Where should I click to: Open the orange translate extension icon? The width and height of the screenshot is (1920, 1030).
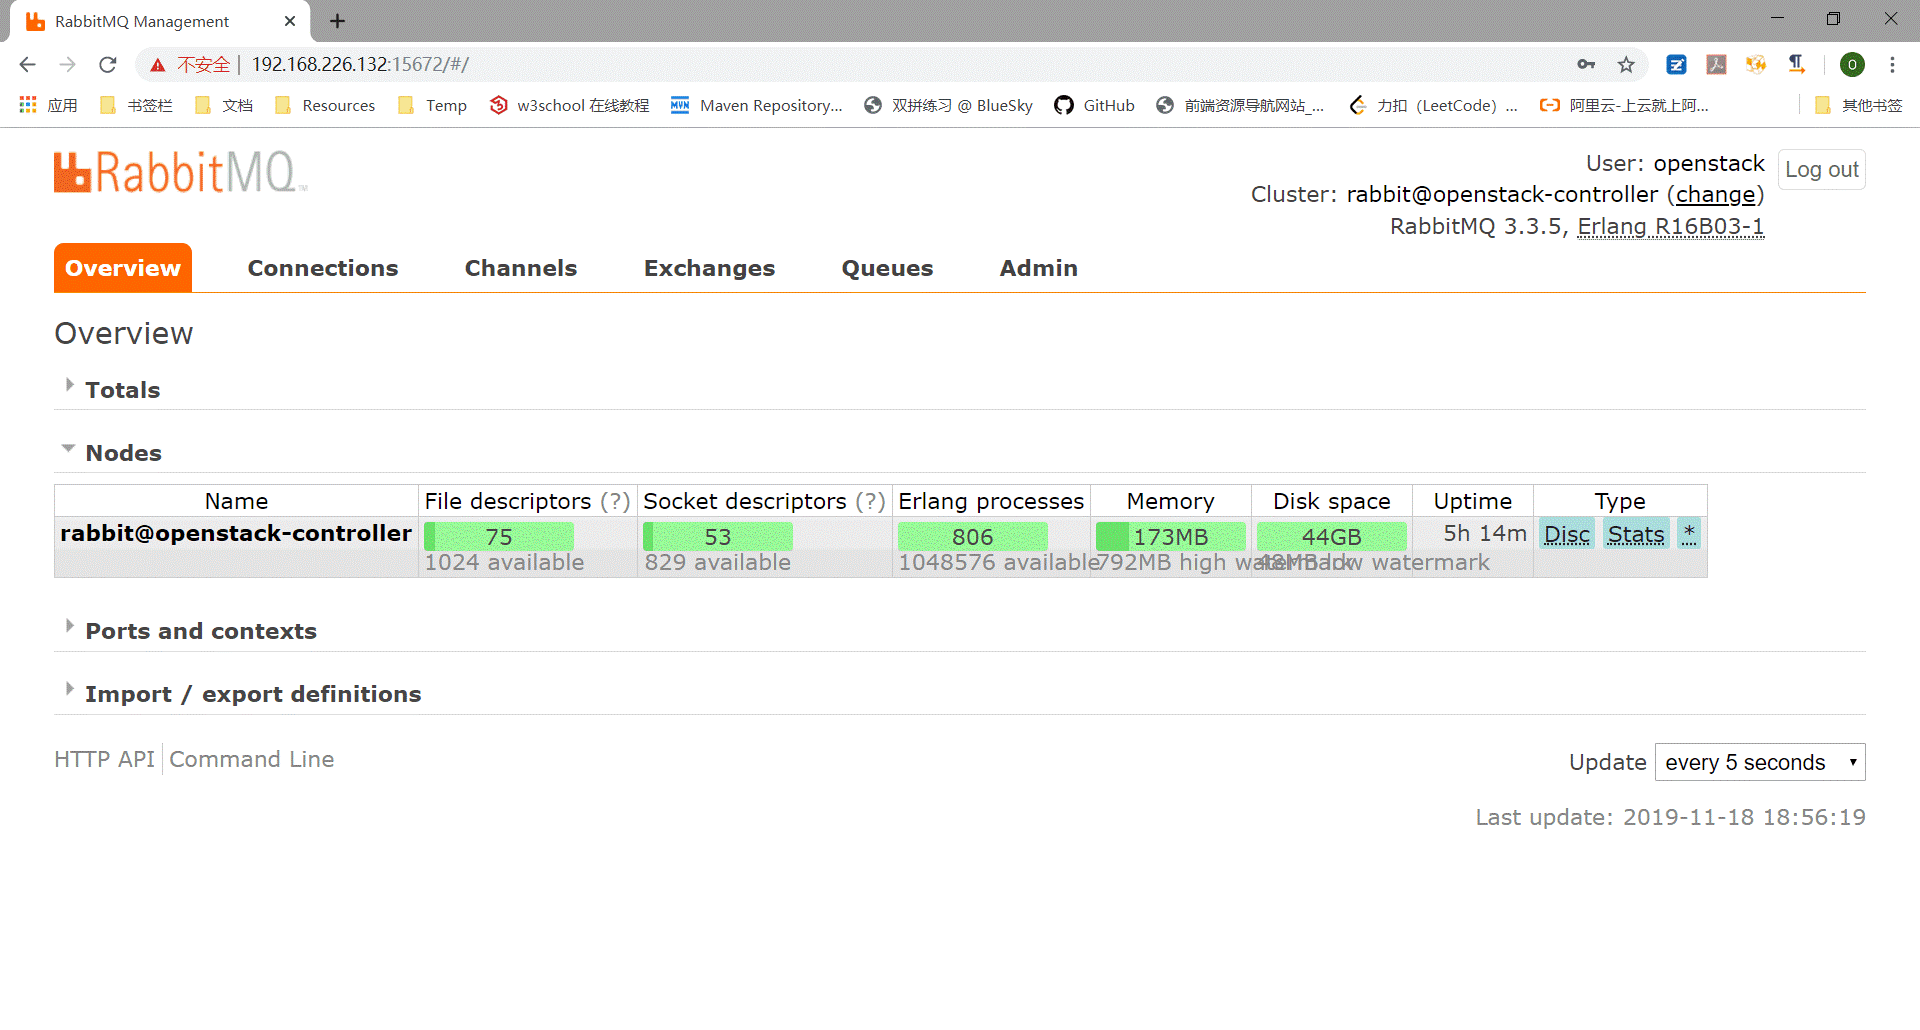point(1756,65)
